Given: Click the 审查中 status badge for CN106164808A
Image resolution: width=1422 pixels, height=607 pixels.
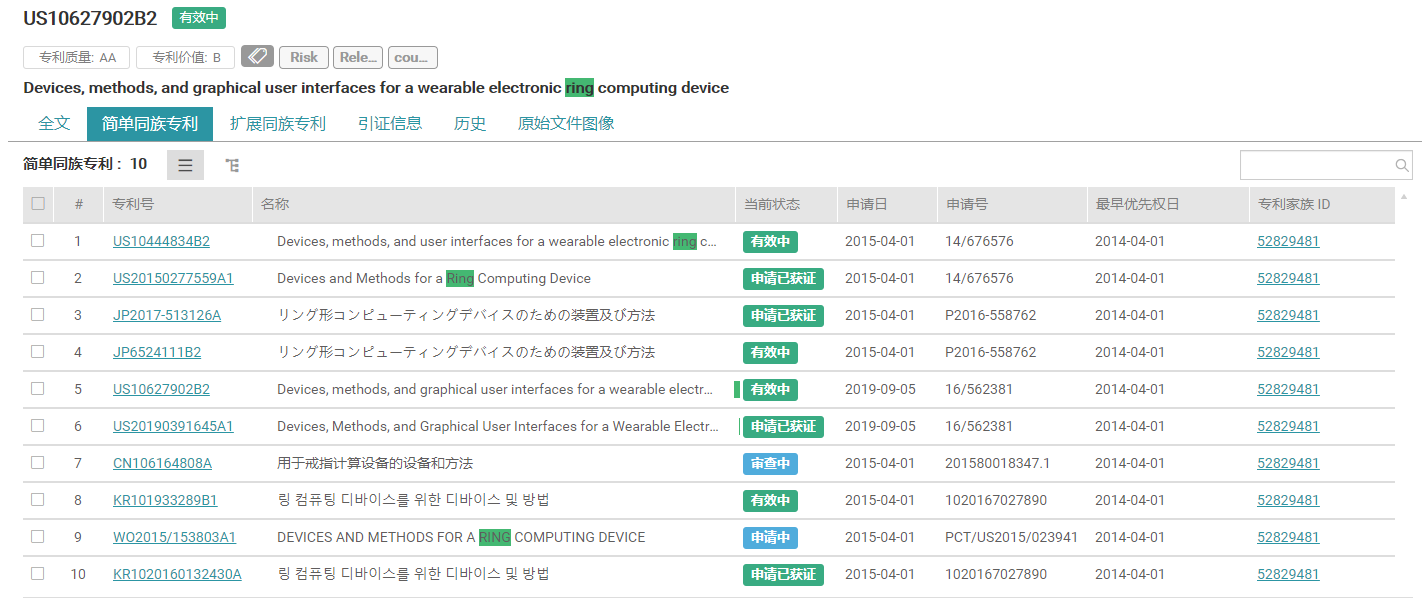Looking at the screenshot, I should [770, 464].
